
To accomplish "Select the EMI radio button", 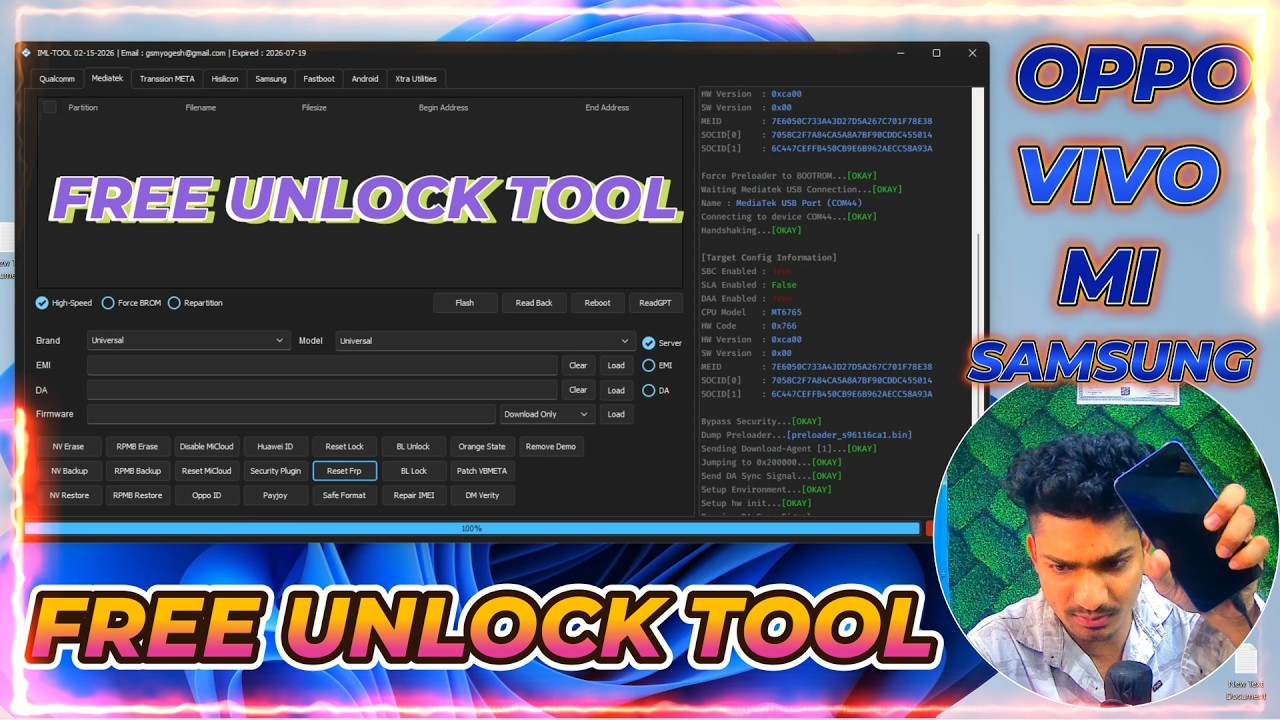I will pyautogui.click(x=657, y=366).
